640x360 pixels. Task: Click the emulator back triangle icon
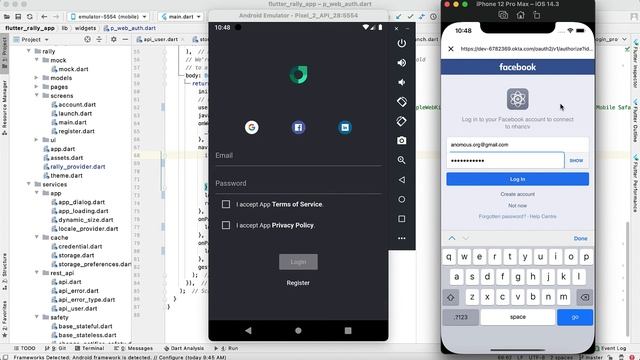tap(402, 180)
